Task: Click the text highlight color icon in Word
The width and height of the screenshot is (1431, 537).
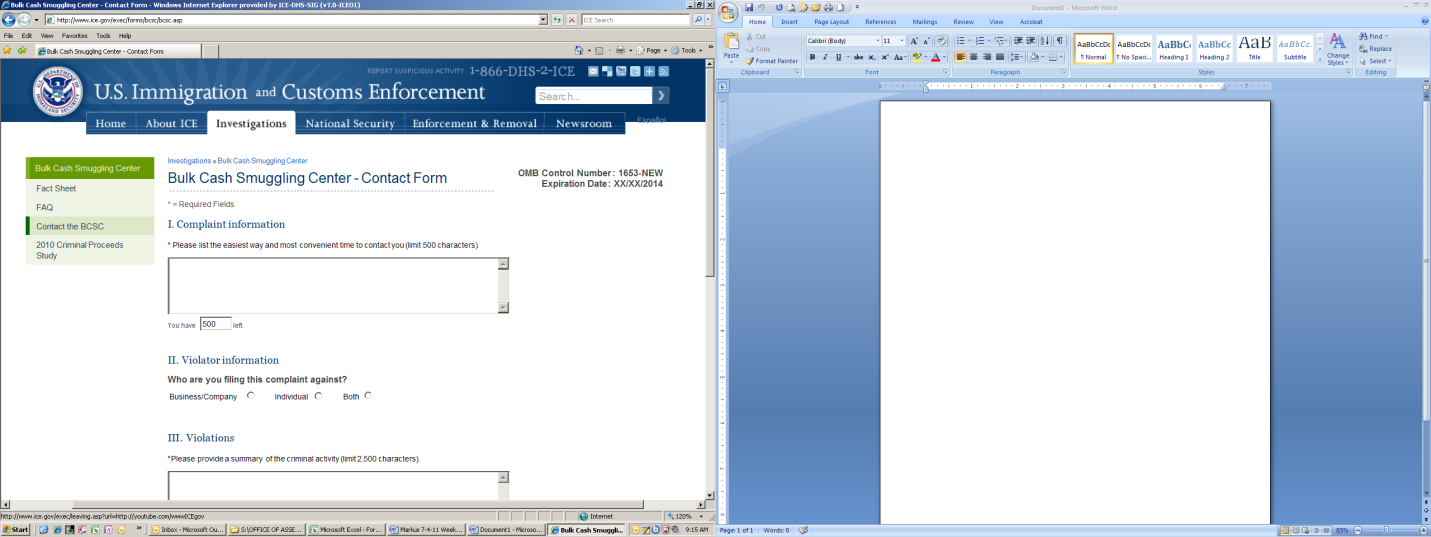Action: pyautogui.click(x=917, y=57)
